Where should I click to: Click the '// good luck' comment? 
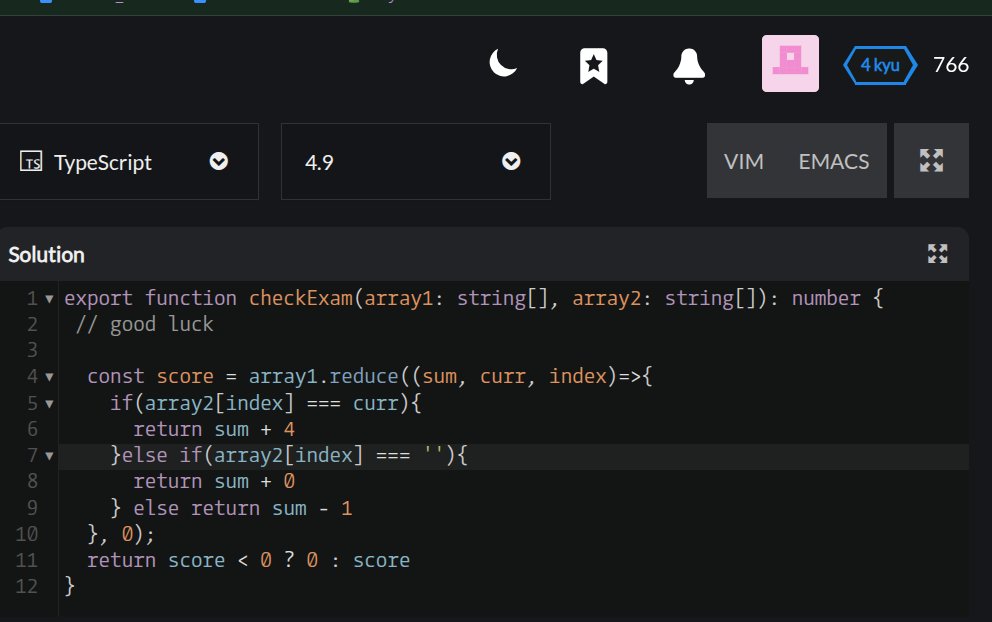click(144, 324)
